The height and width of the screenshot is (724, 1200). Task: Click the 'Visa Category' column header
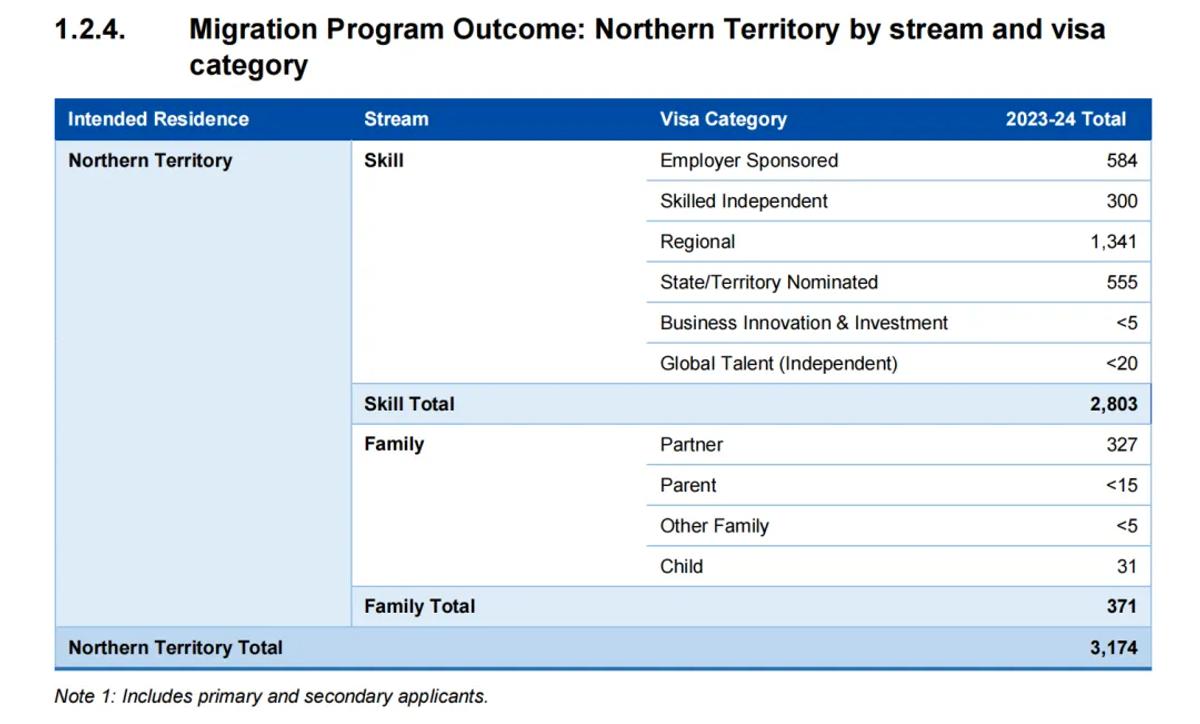tap(723, 119)
